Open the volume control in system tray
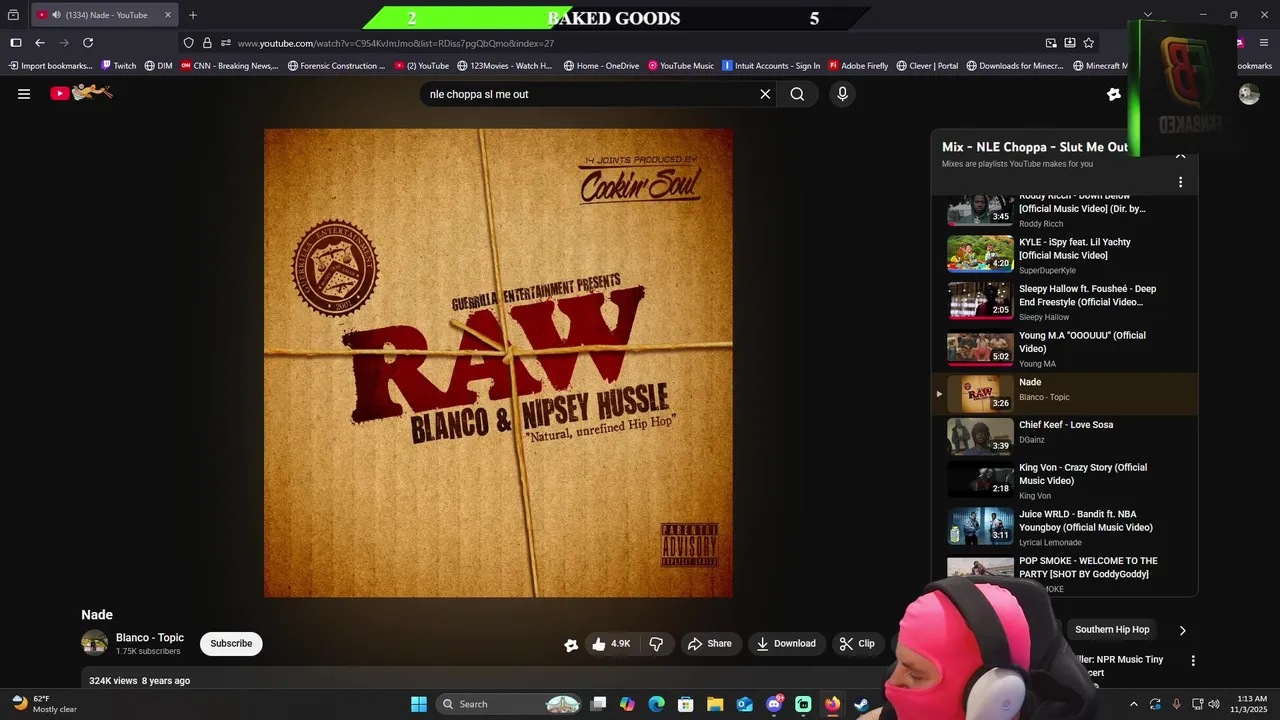 1214,704
